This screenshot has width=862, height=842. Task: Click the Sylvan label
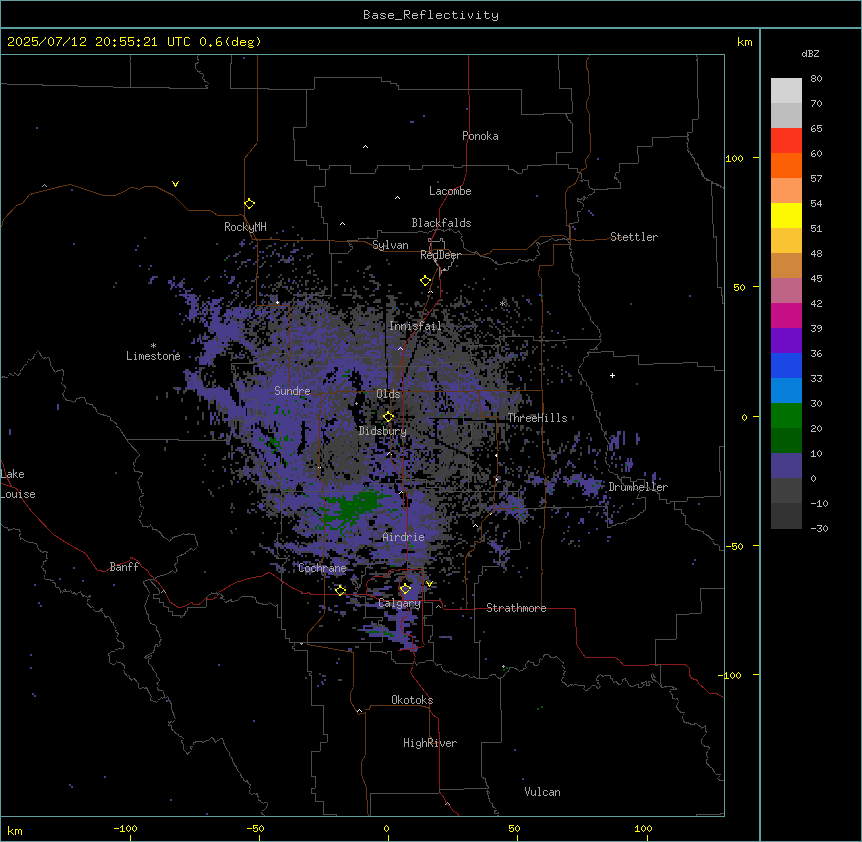click(390, 245)
